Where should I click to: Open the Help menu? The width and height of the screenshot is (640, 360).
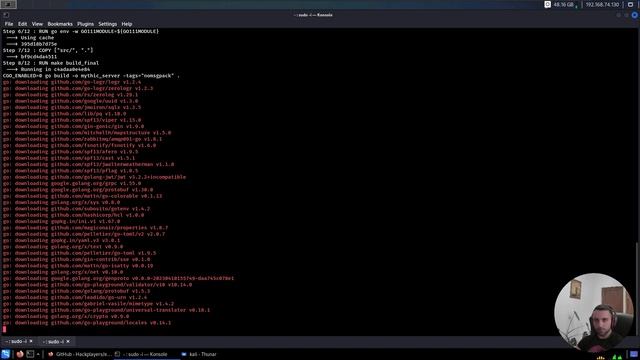coord(127,24)
